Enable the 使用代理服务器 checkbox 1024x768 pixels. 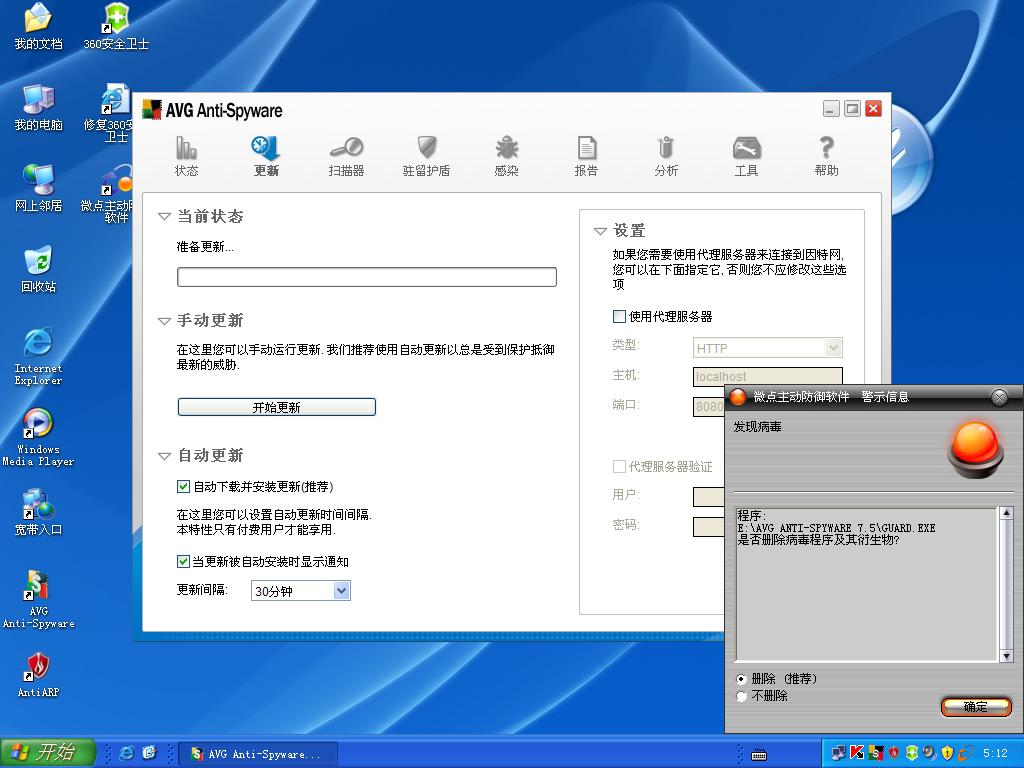pos(619,317)
